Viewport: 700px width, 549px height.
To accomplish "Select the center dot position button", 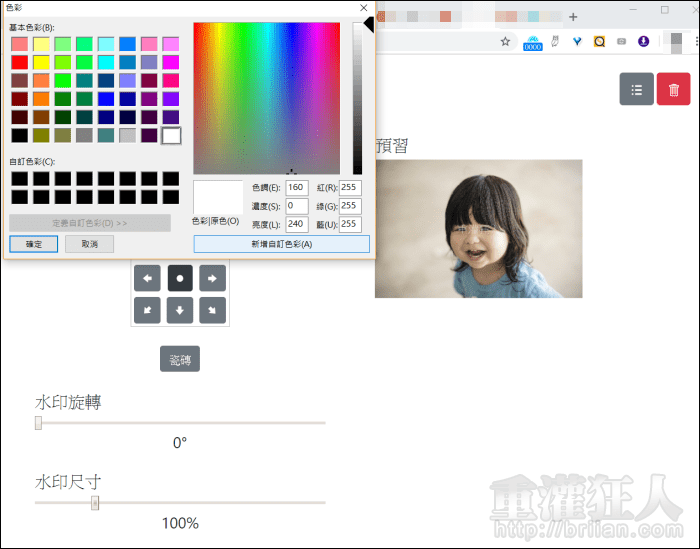I will tap(180, 278).
